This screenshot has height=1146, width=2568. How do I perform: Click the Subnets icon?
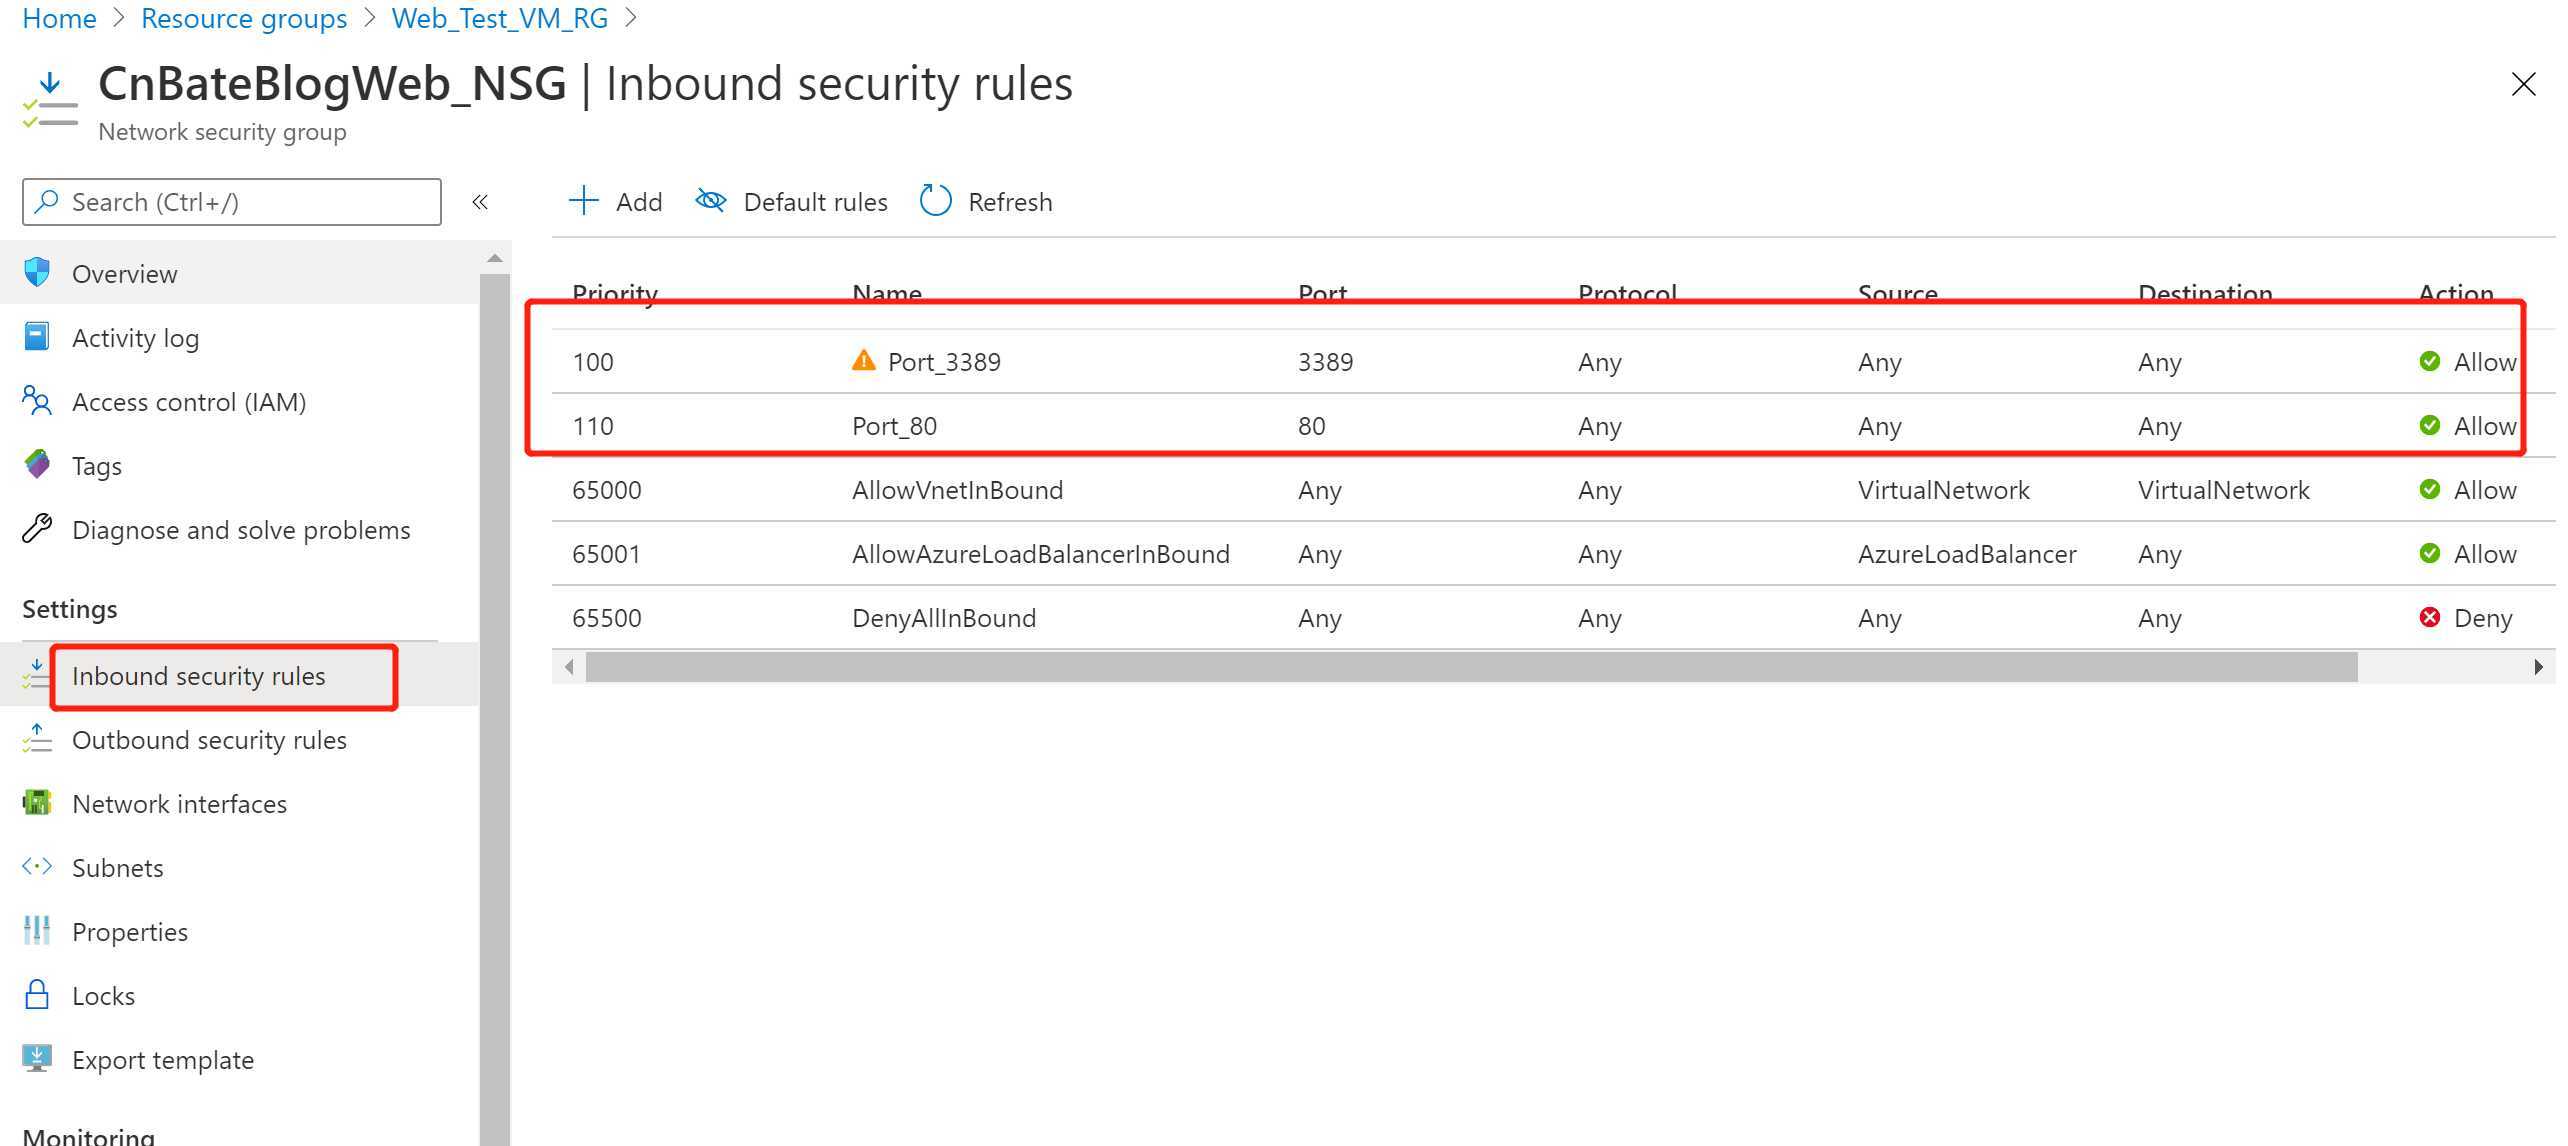[x=37, y=866]
